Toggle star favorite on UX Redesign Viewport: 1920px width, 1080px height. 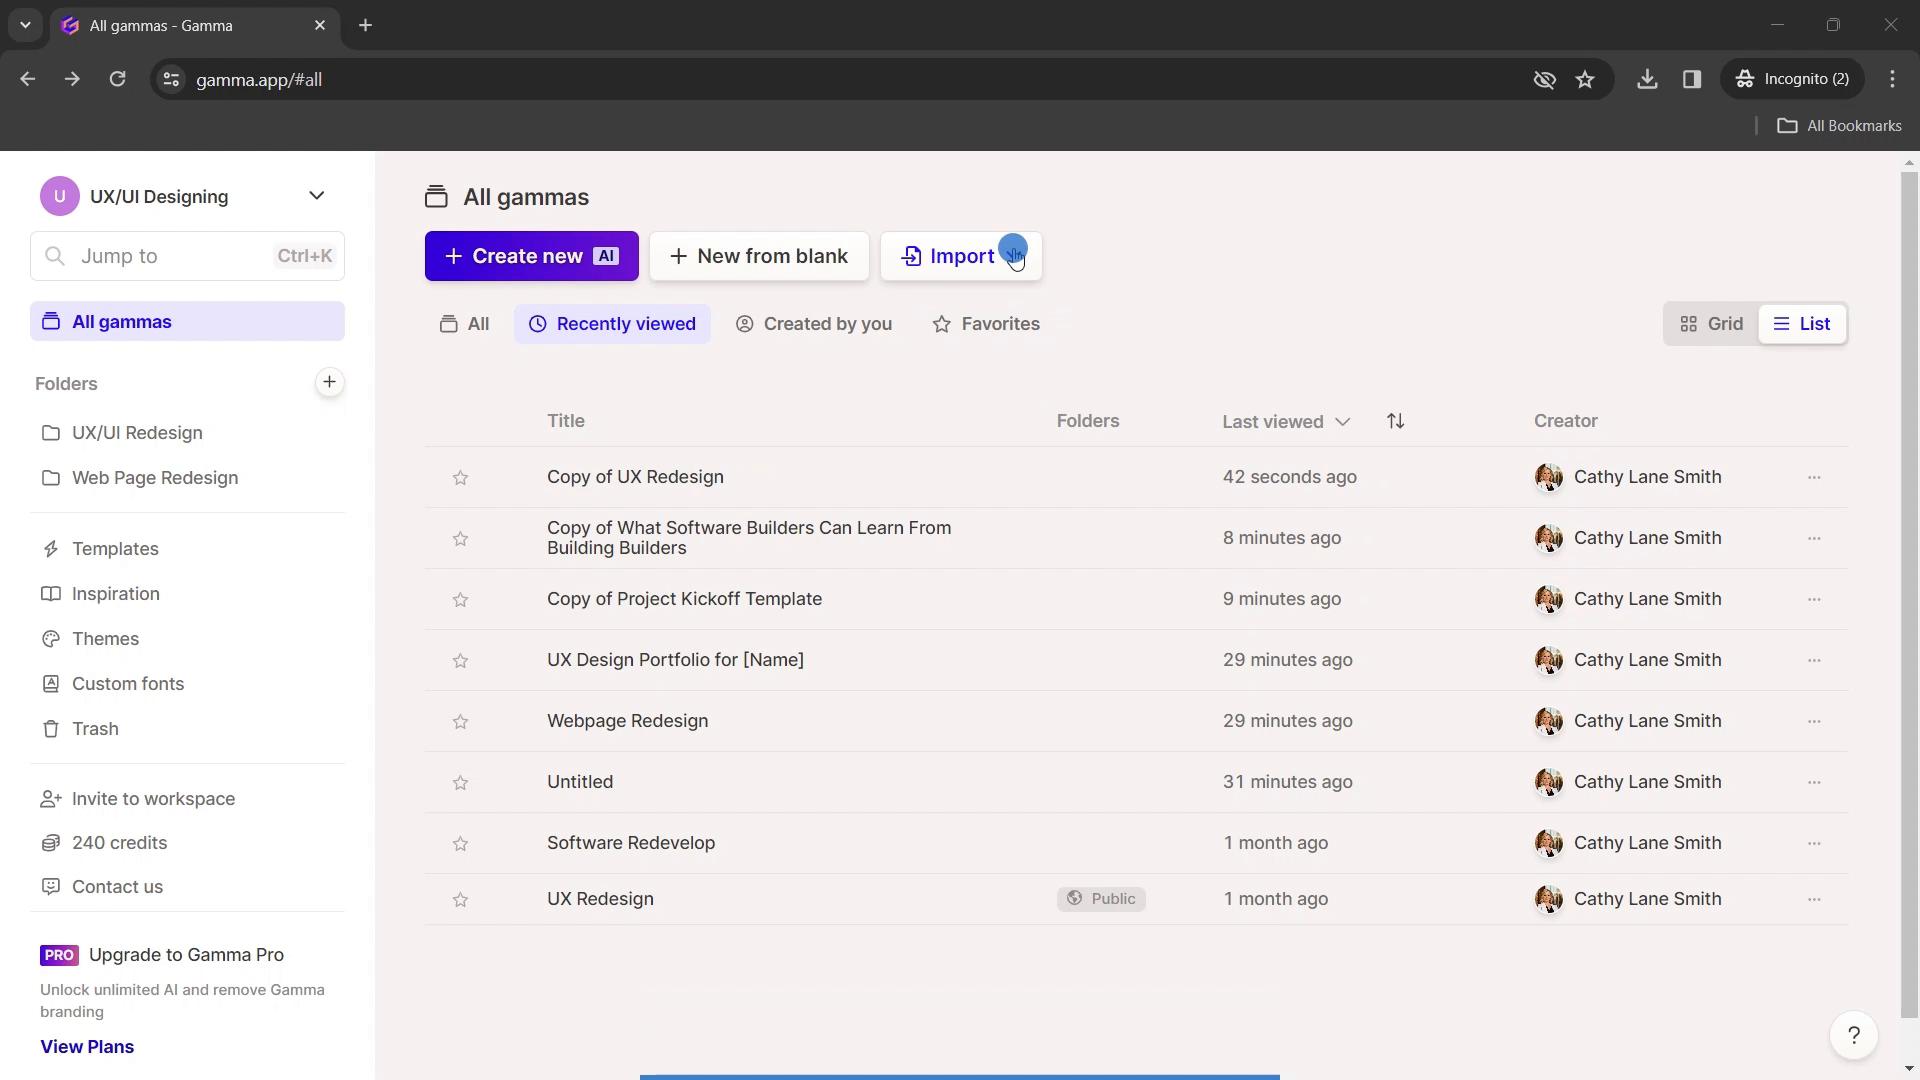pyautogui.click(x=460, y=898)
